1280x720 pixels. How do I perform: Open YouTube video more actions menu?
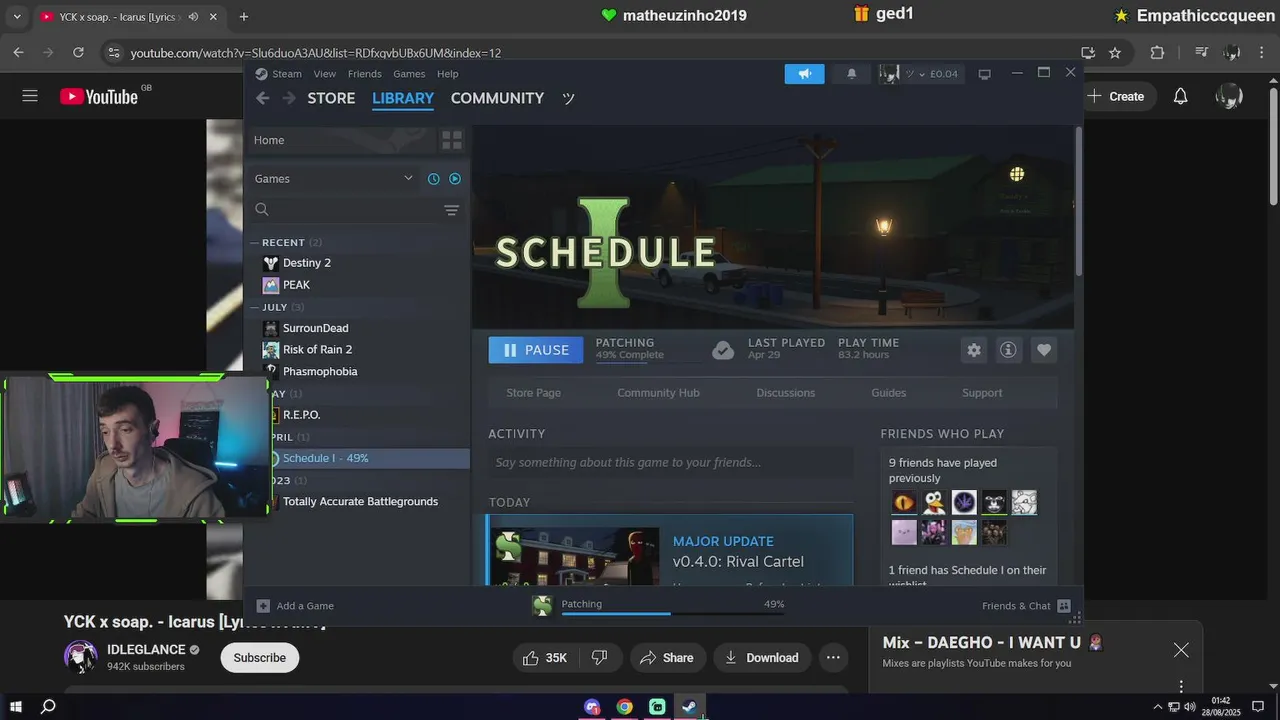(x=833, y=657)
